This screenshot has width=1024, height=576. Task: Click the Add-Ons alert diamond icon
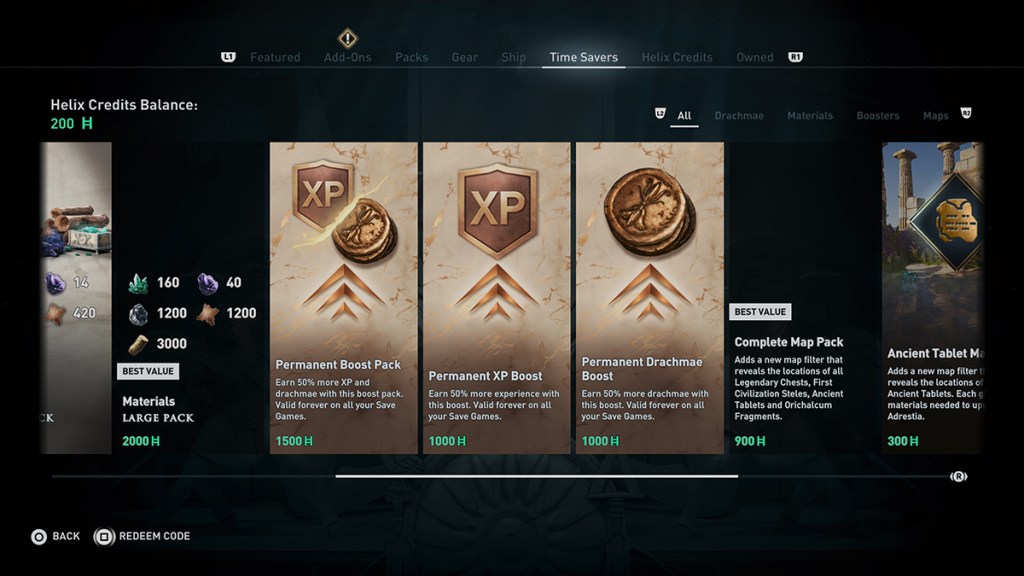(347, 39)
